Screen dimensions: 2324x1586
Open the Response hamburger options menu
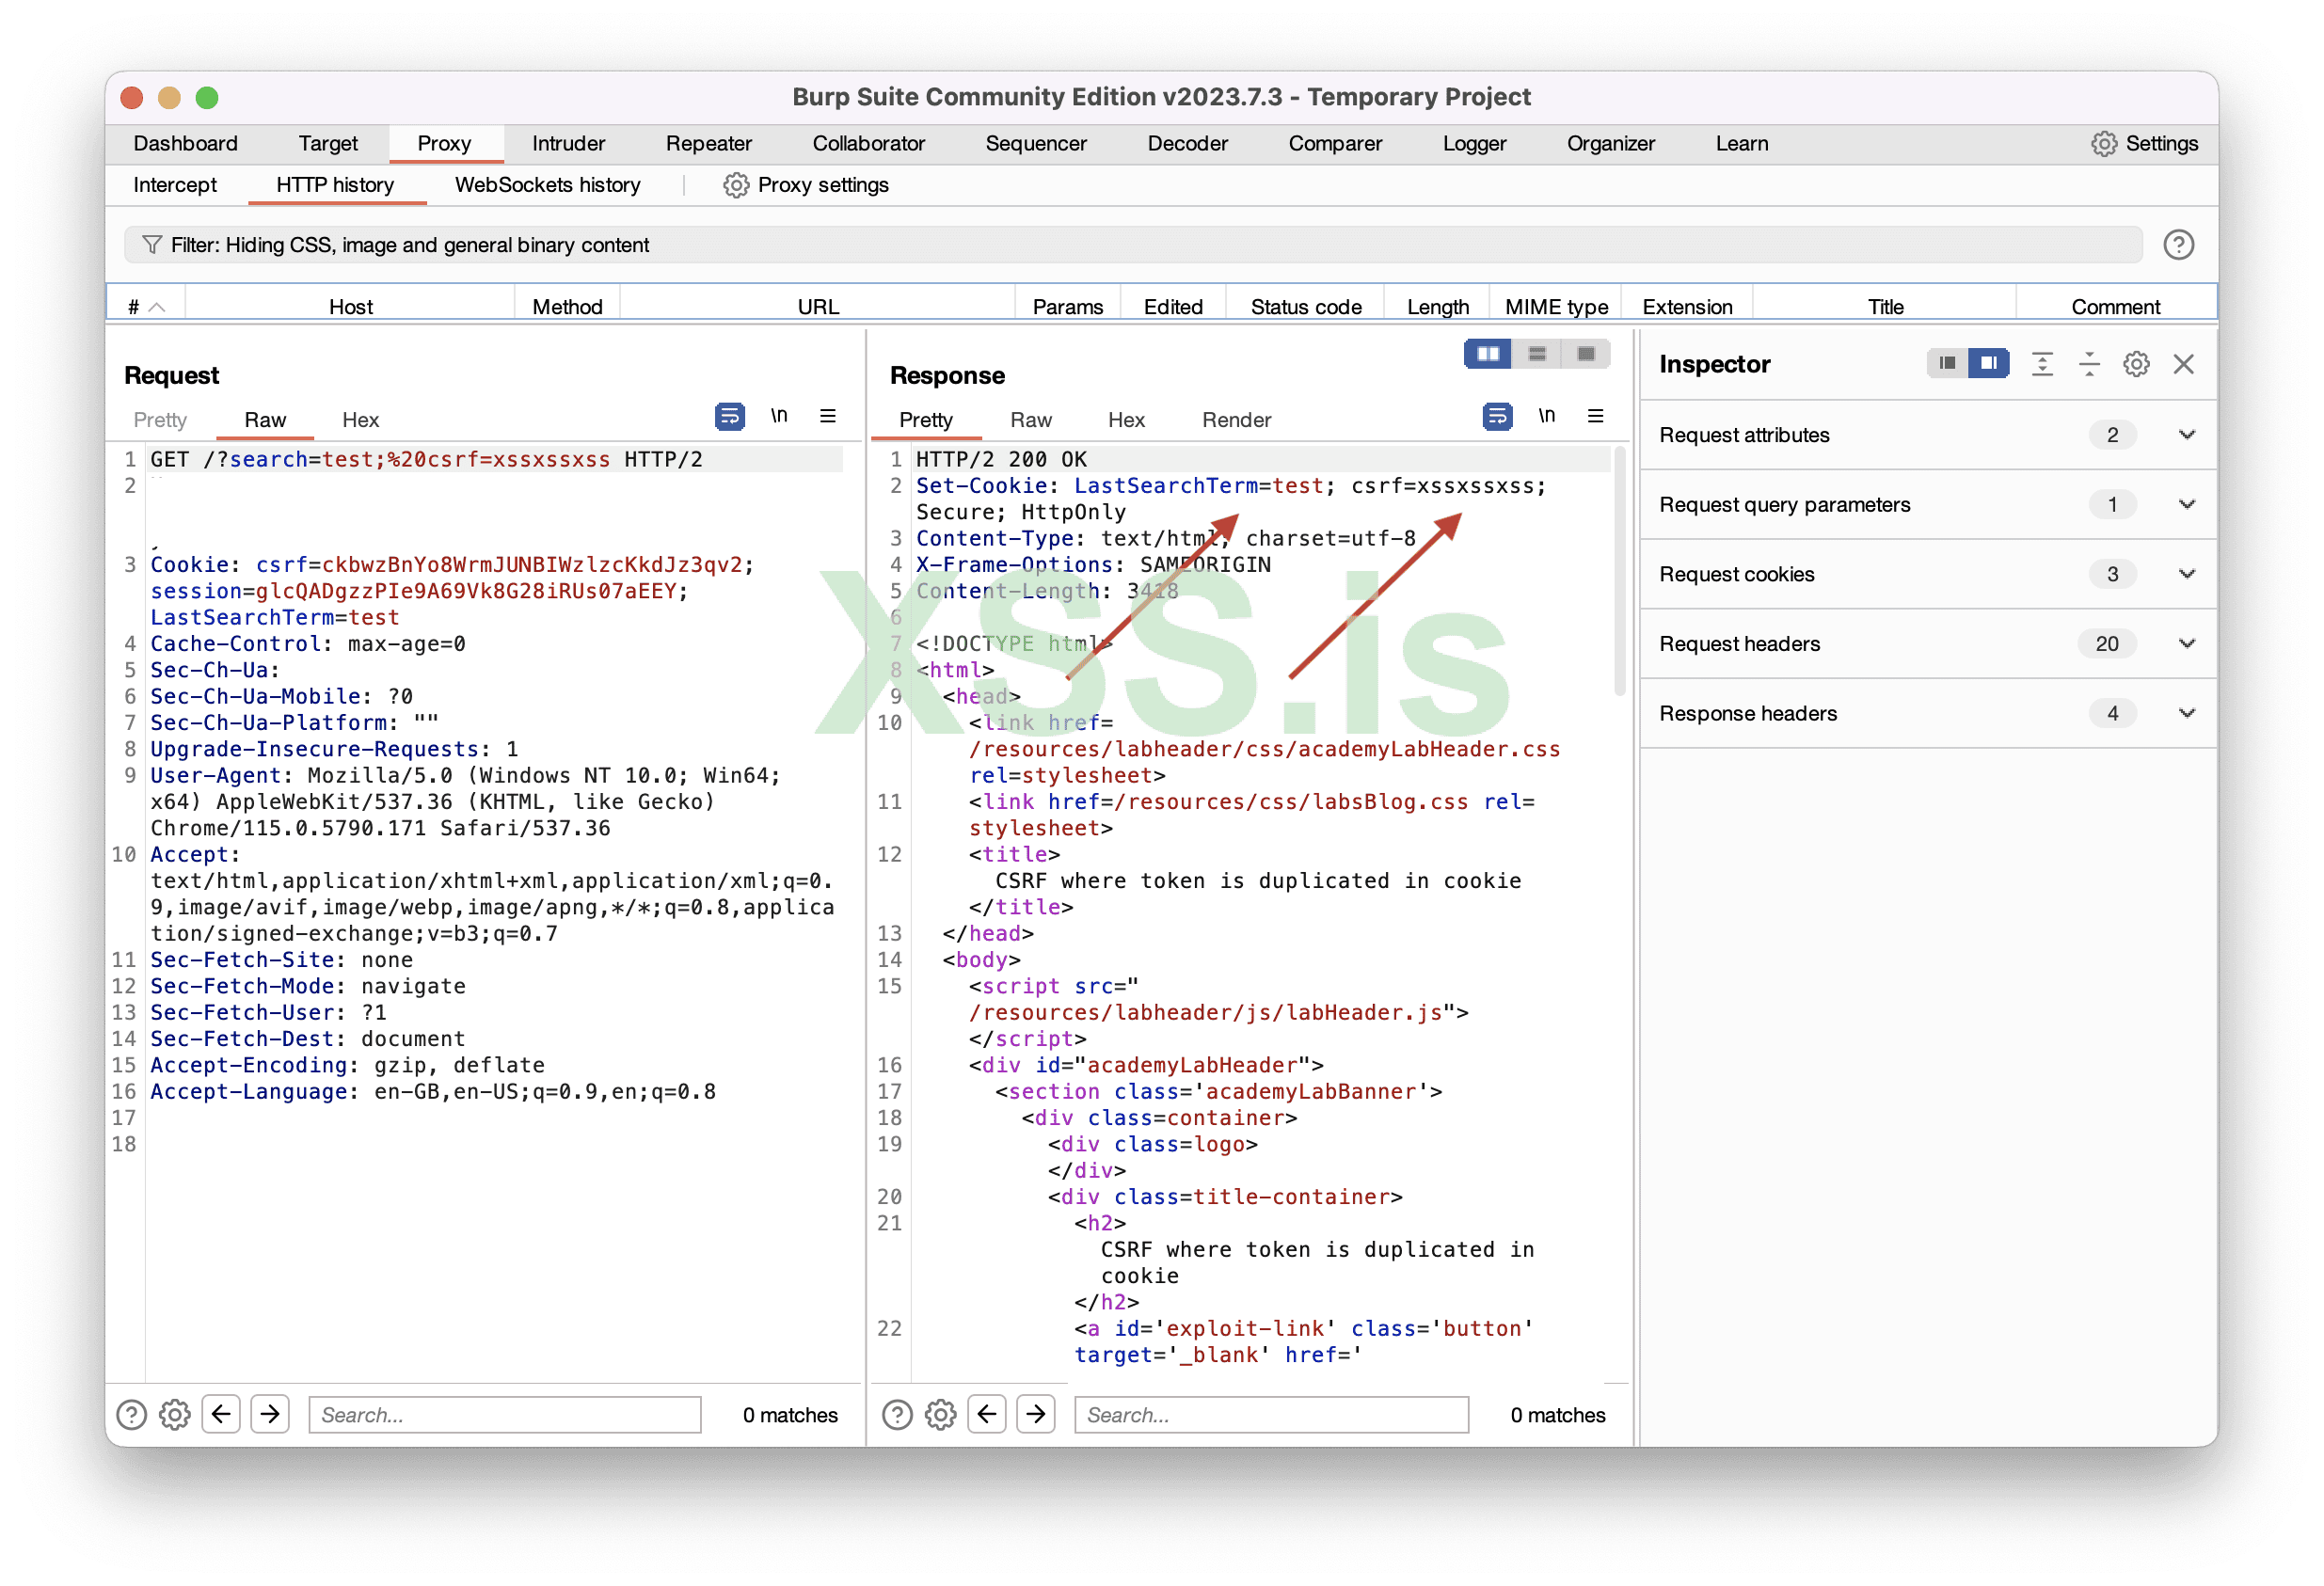pos(1595,416)
